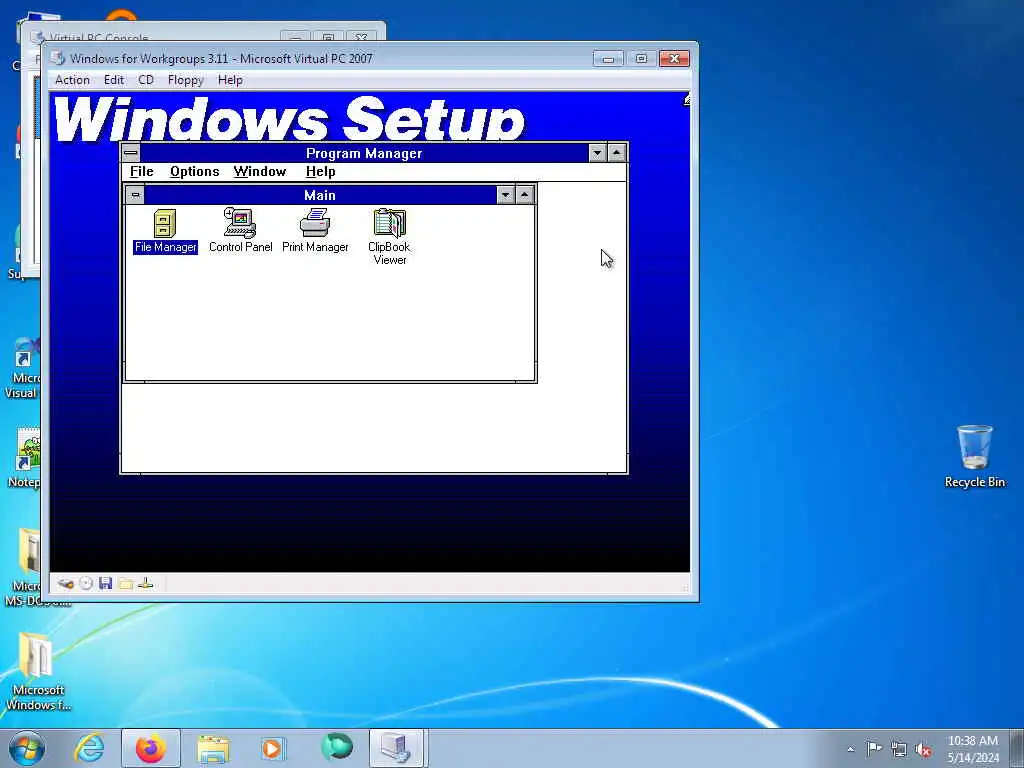The height and width of the screenshot is (768, 1024).
Task: Click the network tray icon
Action: point(899,749)
